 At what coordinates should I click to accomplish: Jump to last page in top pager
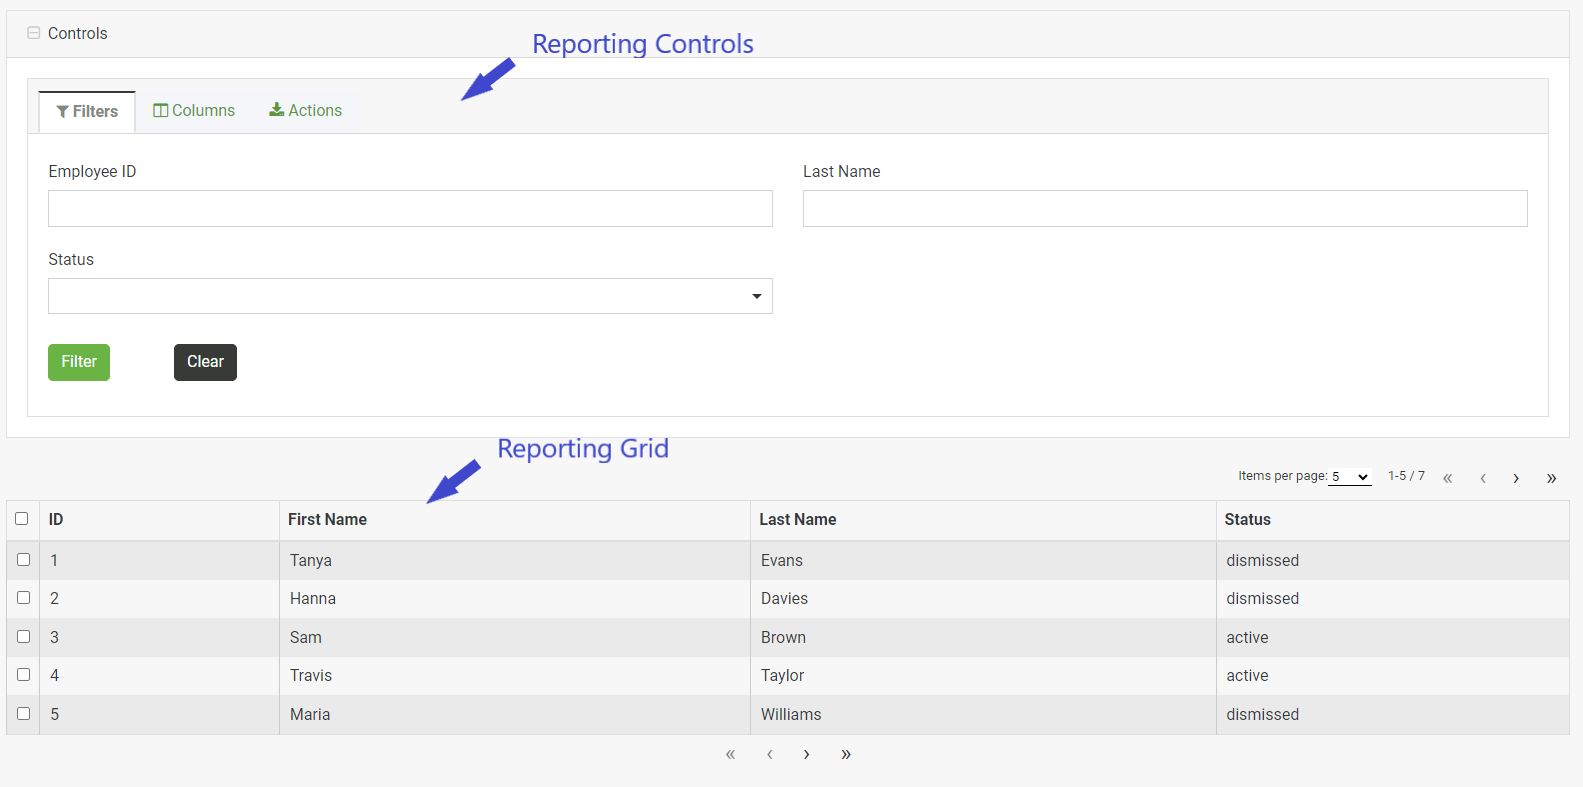(1551, 478)
